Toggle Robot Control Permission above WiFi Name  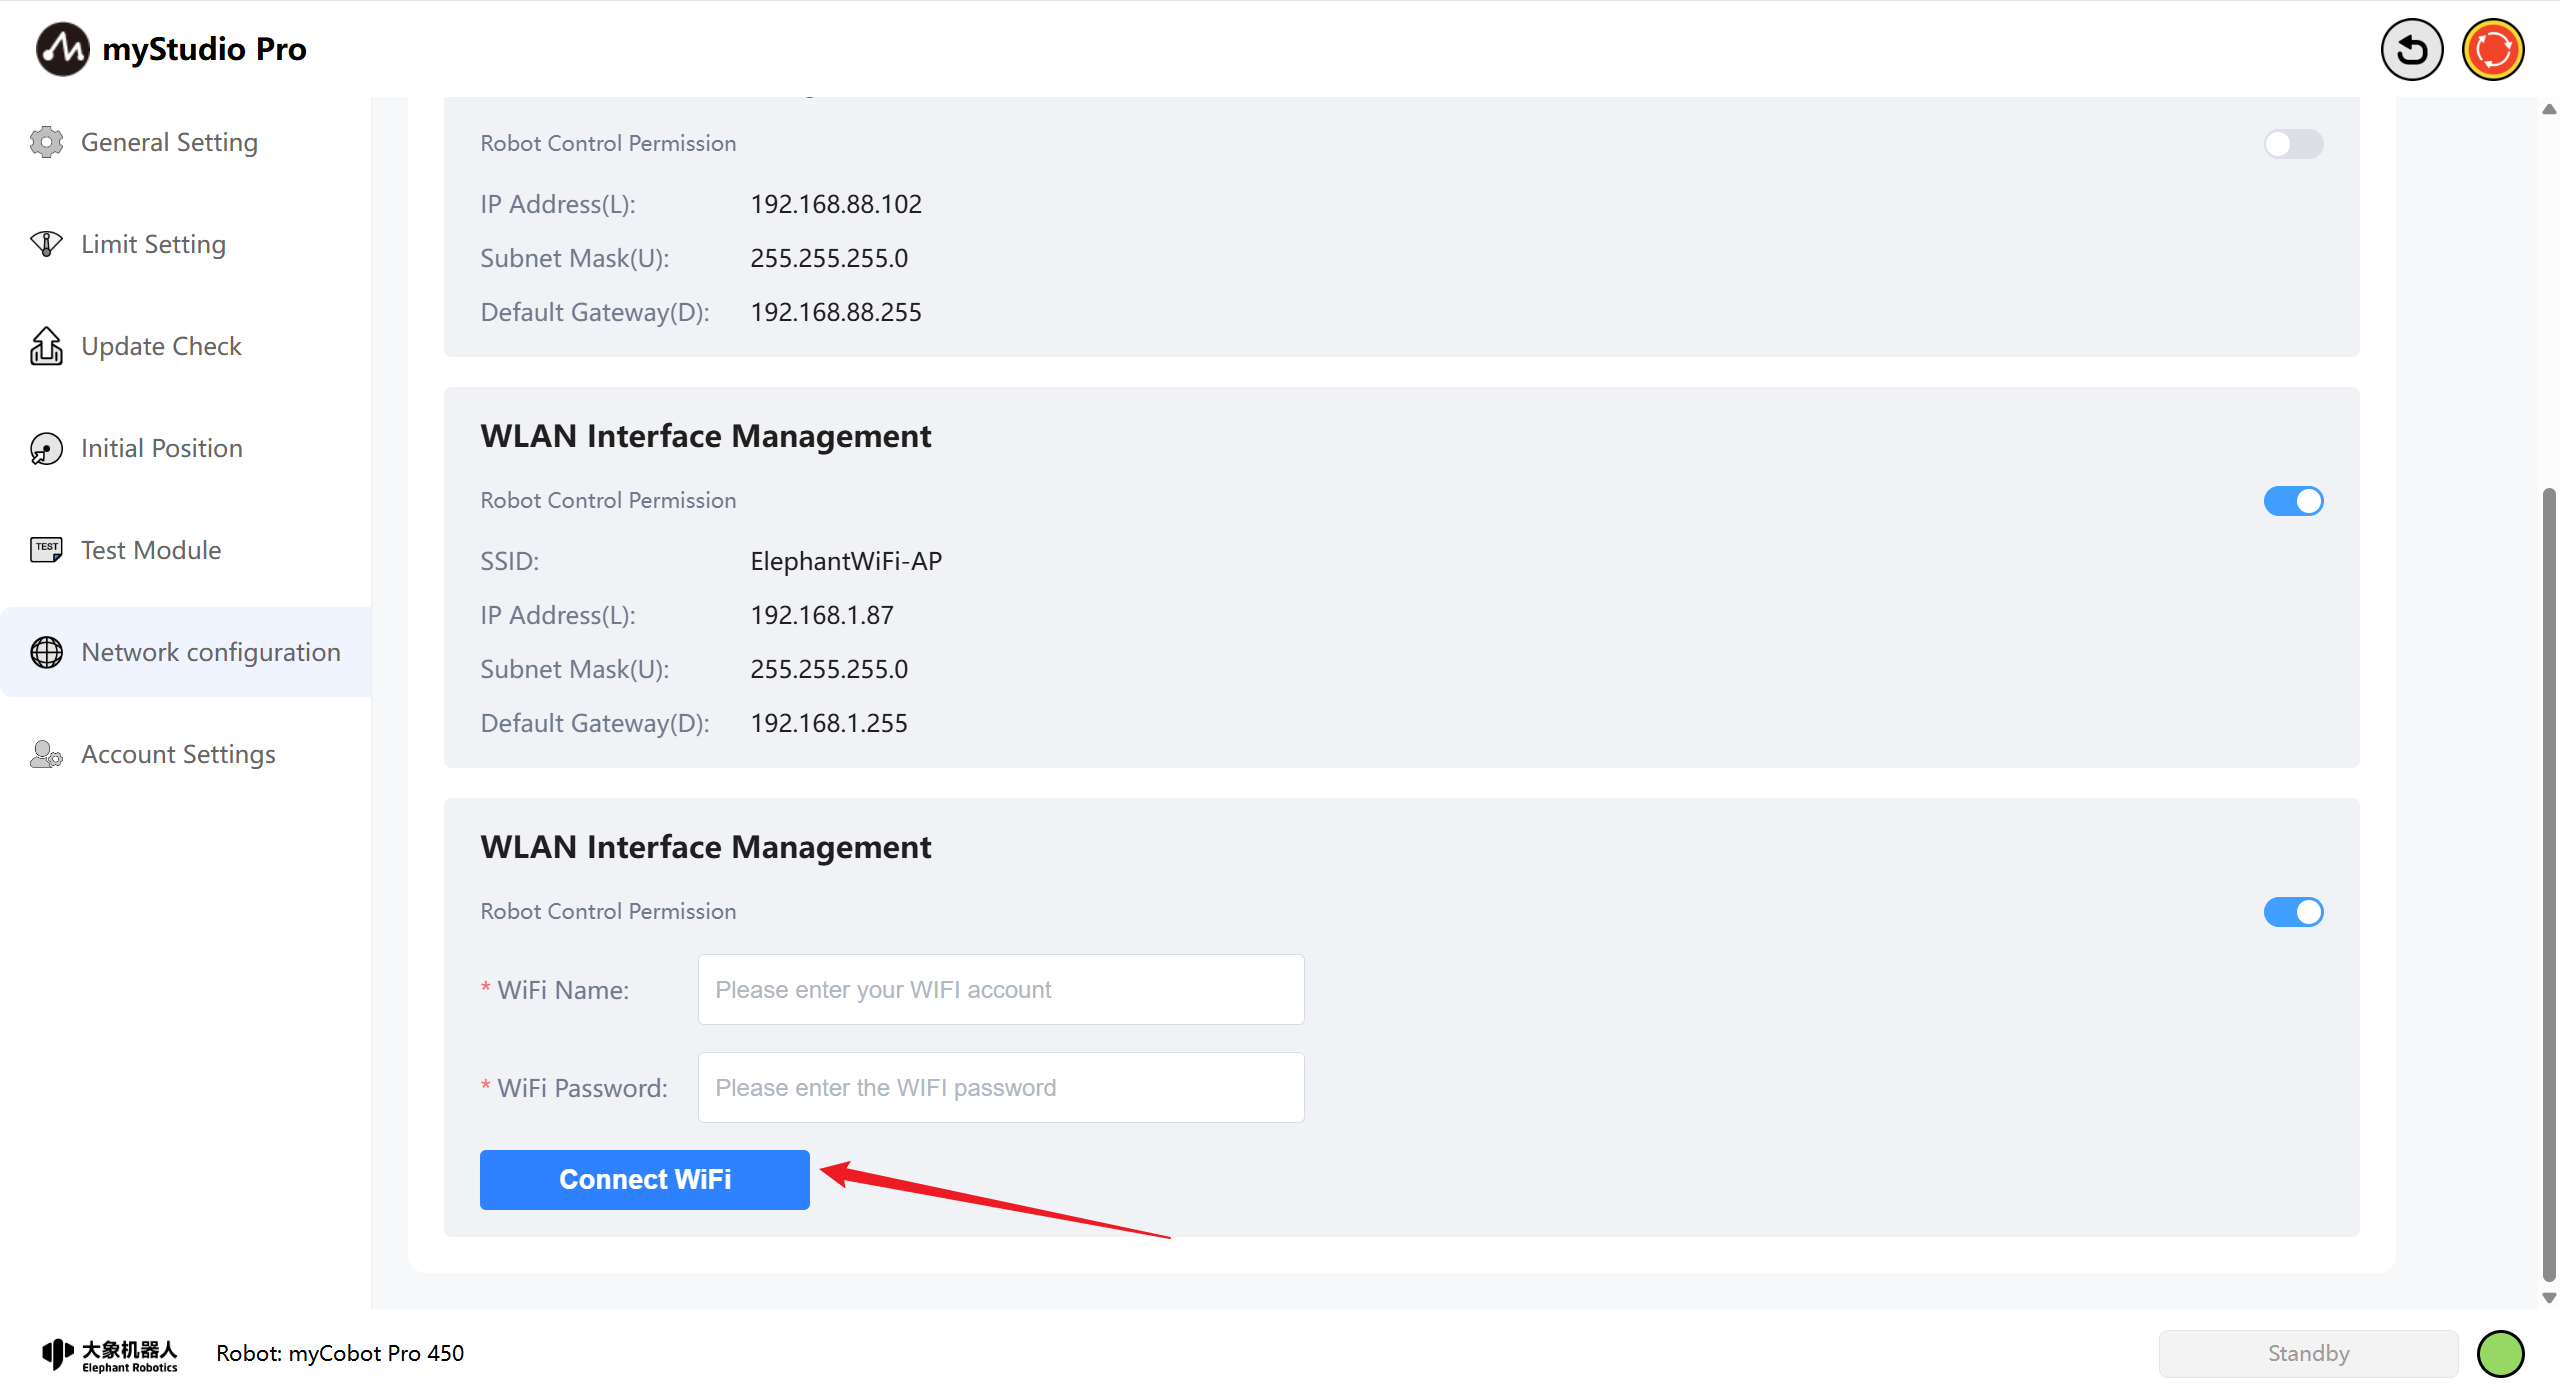(2293, 912)
